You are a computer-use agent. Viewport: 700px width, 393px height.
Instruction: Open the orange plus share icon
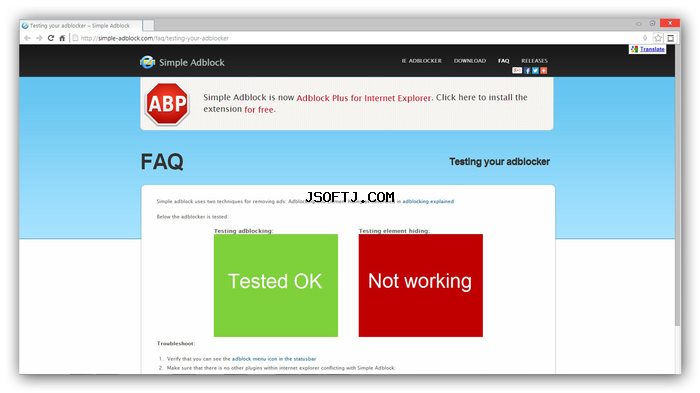544,71
